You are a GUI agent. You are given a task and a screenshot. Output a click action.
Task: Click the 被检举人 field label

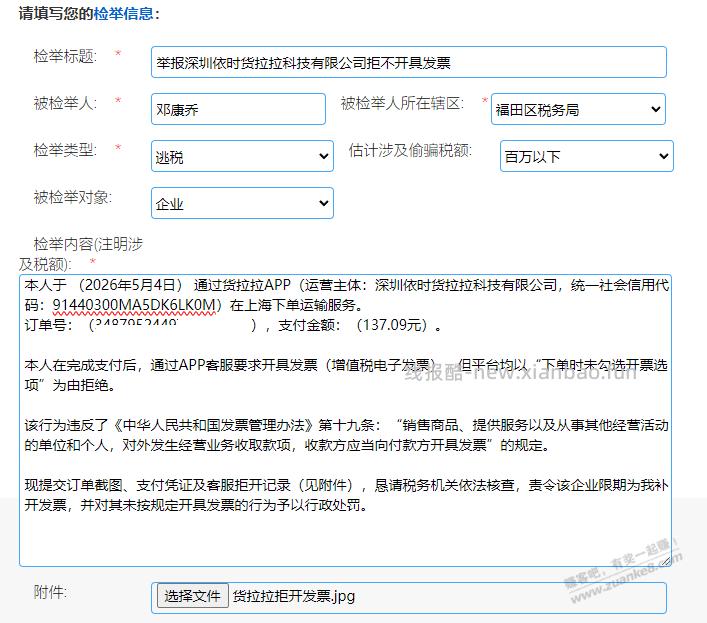coord(65,104)
